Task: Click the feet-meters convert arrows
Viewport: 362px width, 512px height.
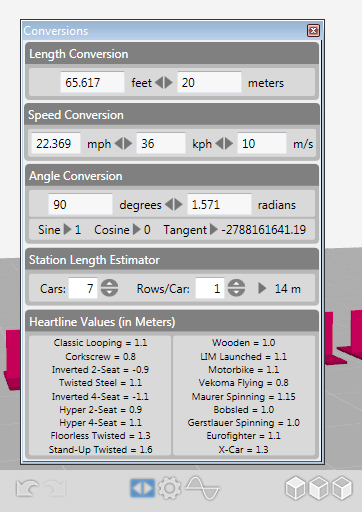Action: tap(164, 82)
